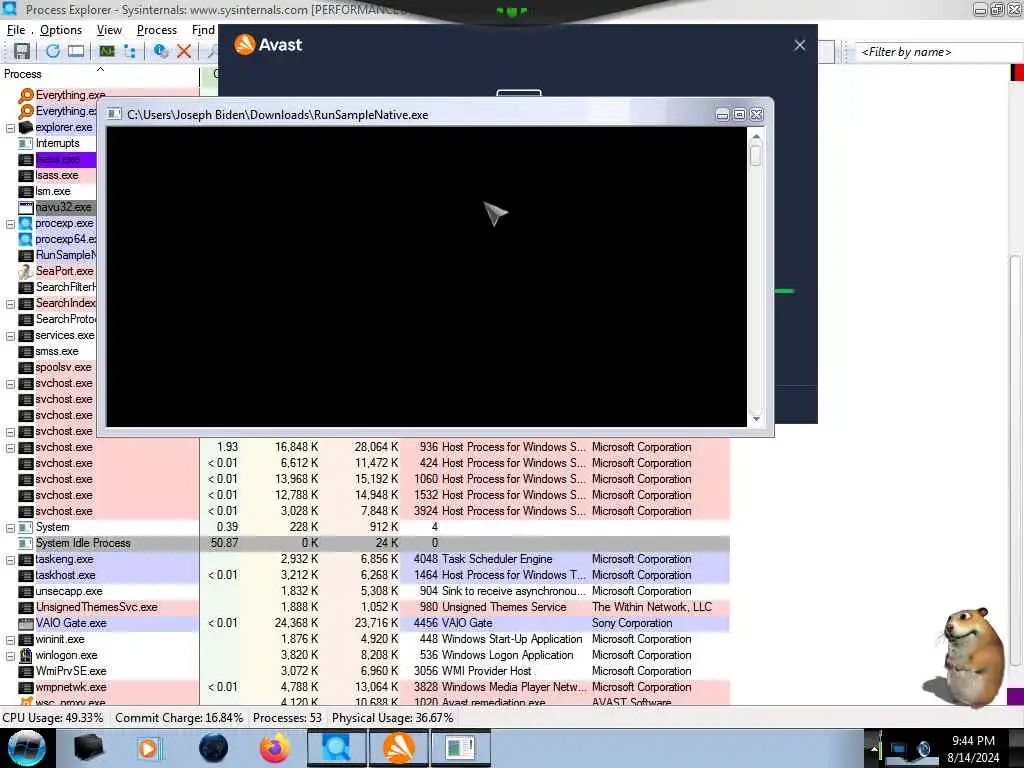Open process Properties toolbar icon
Image resolution: width=1024 pixels, height=768 pixels.
160,51
